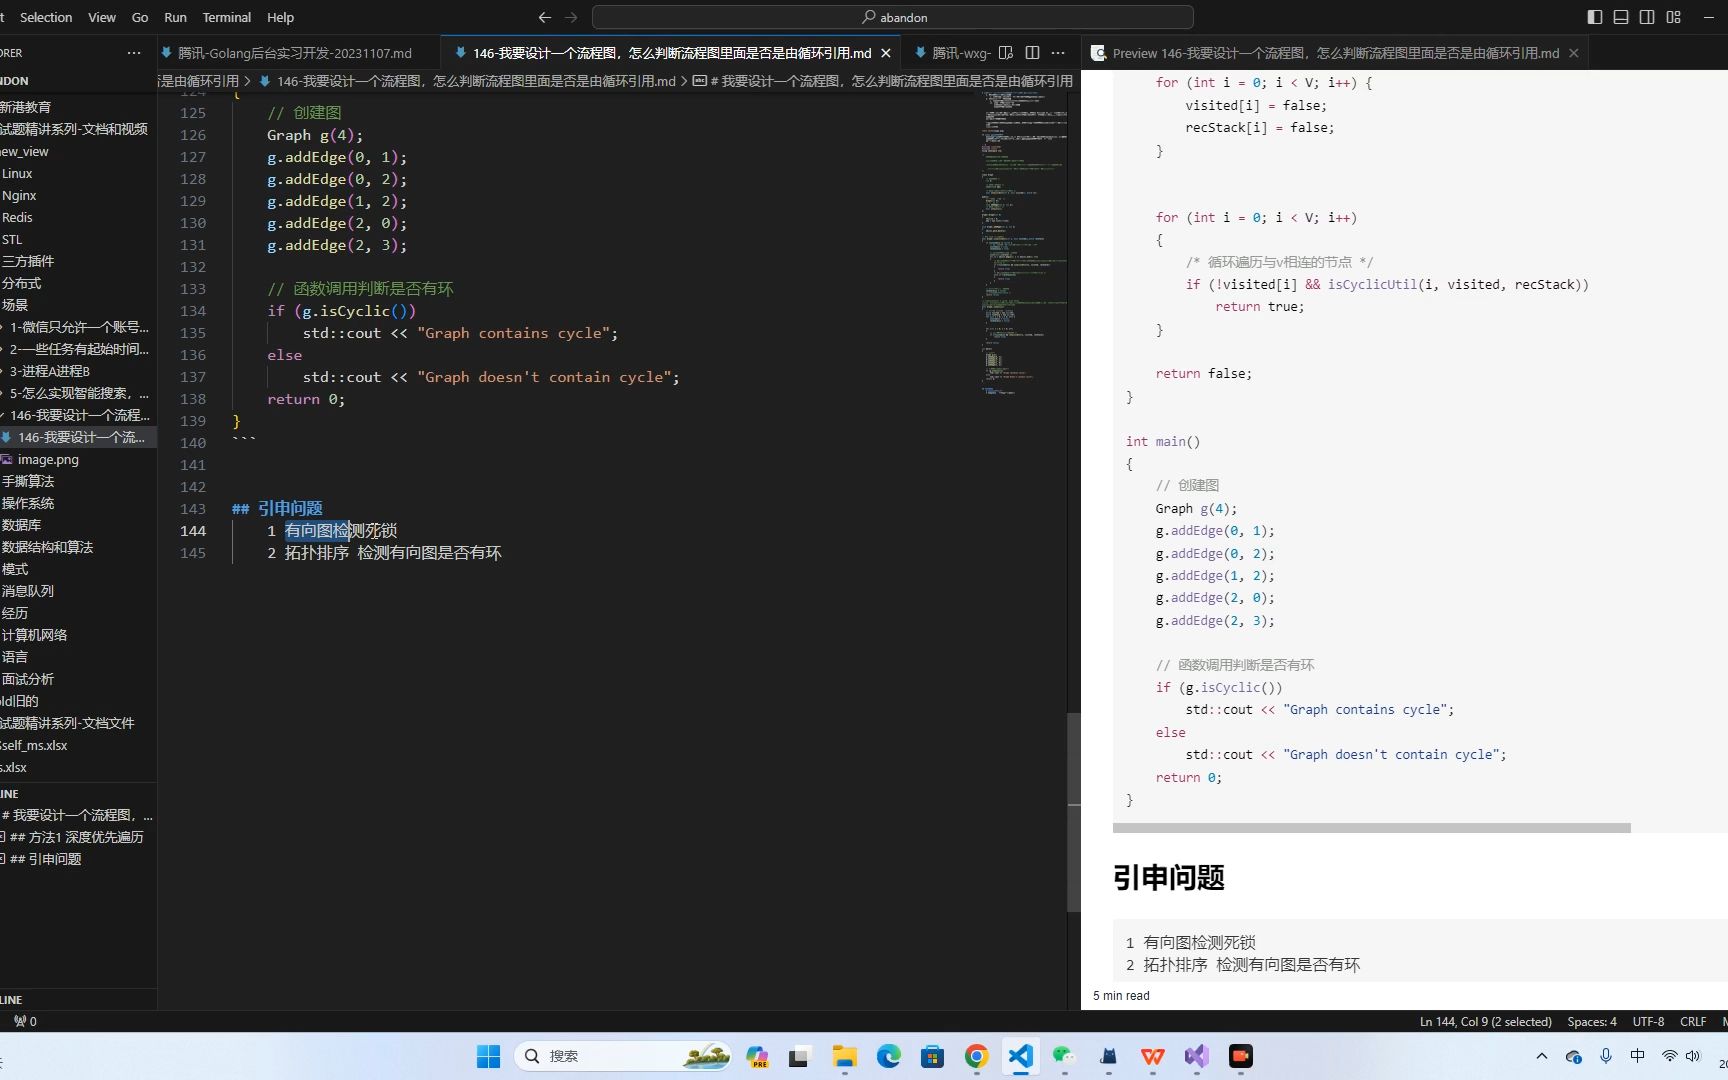Open File Explorer from the taskbar

point(845,1056)
